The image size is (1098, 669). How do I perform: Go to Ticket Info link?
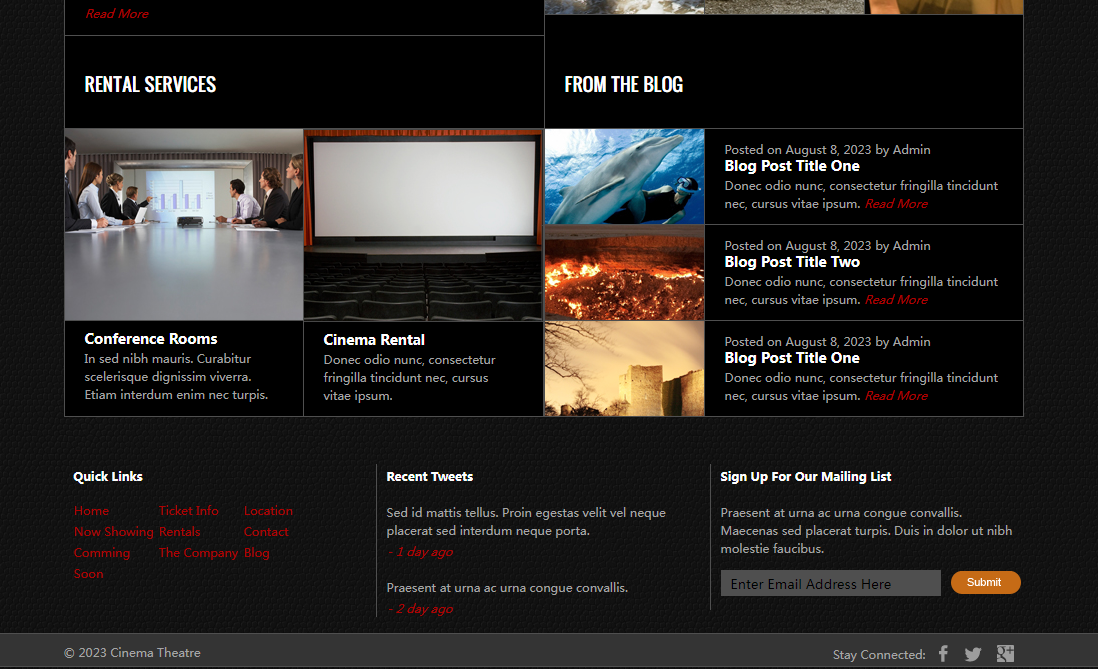click(188, 511)
